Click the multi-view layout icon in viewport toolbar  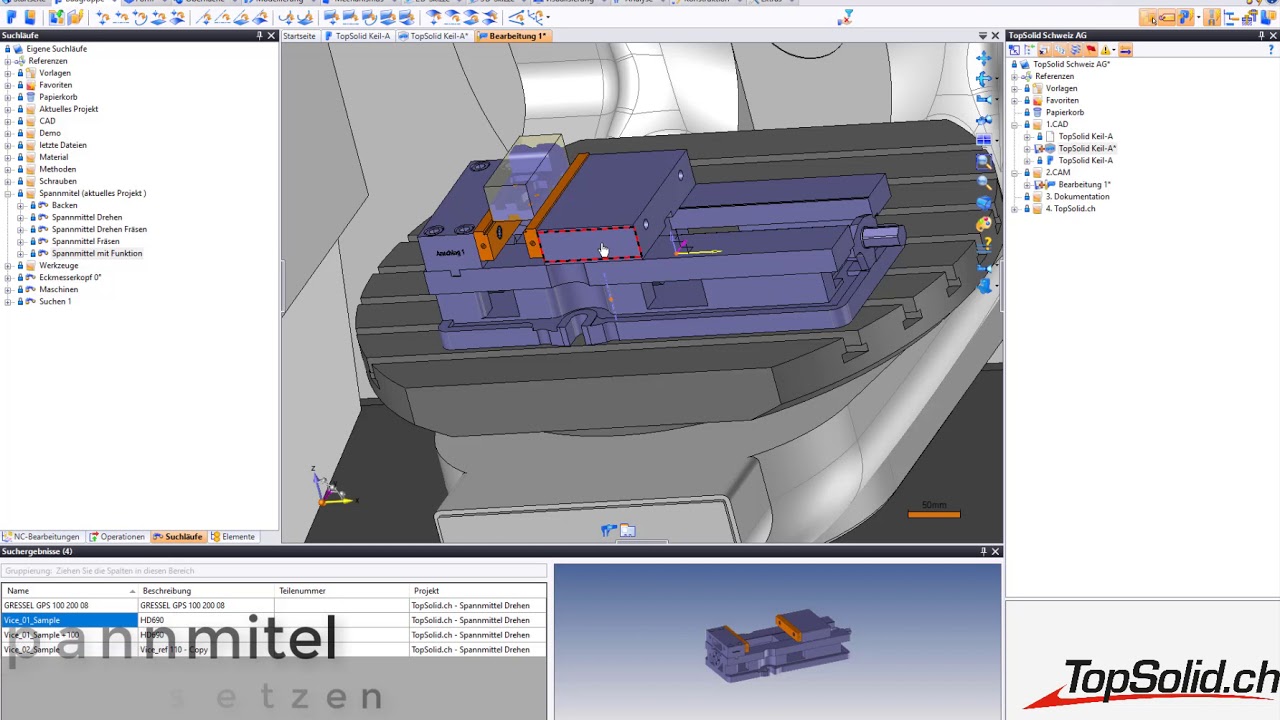point(984,140)
